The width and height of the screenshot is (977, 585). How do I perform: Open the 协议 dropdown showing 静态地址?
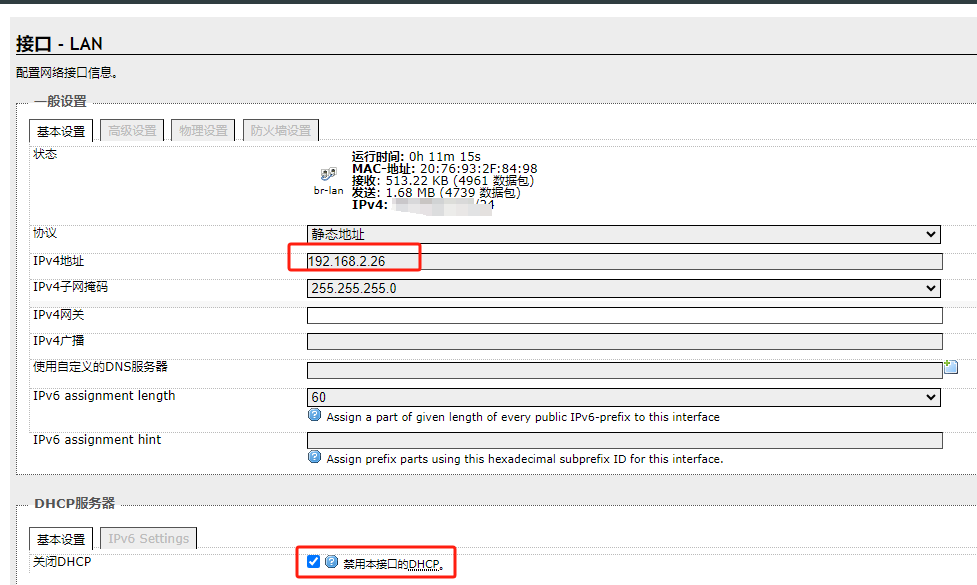point(624,235)
